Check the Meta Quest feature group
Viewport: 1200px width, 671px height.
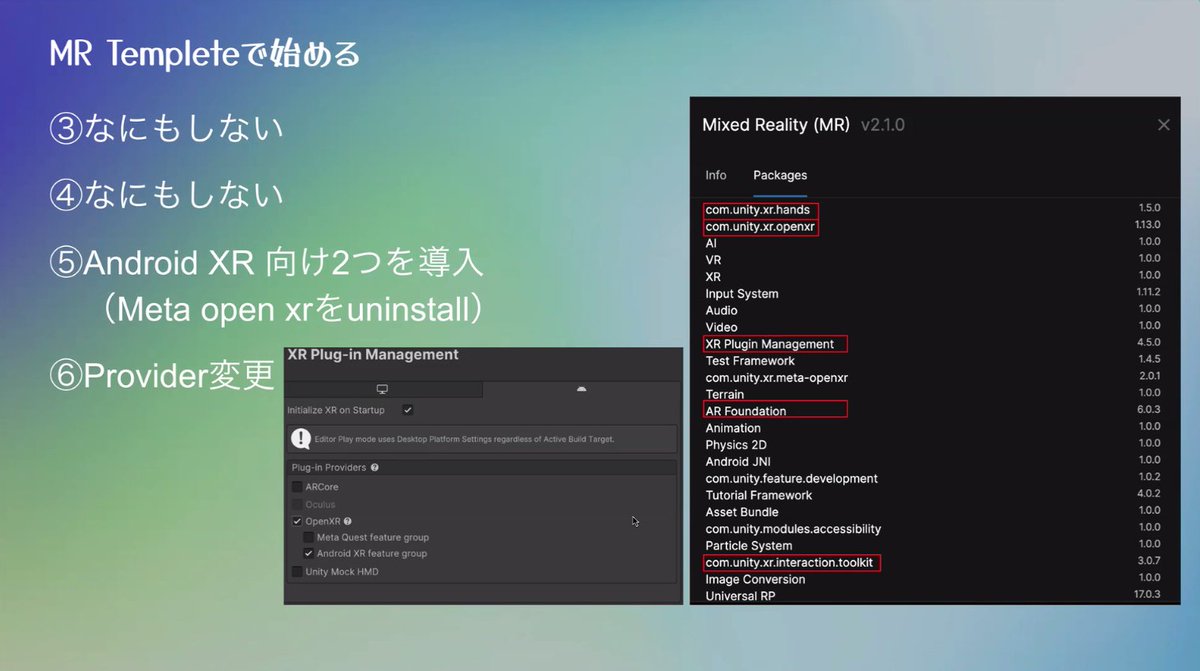point(309,537)
